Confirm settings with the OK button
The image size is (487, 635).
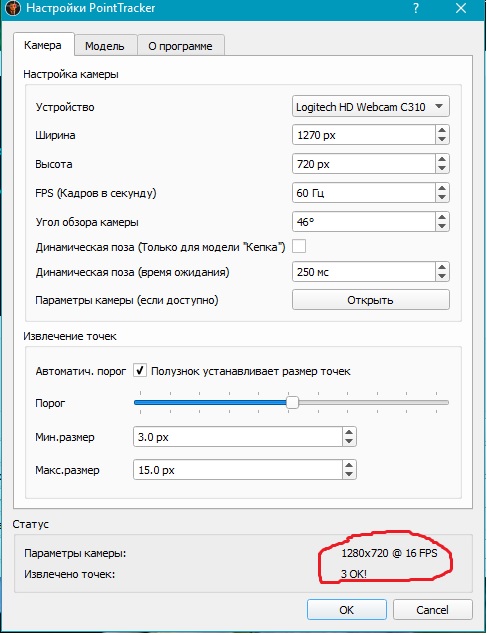click(x=347, y=609)
